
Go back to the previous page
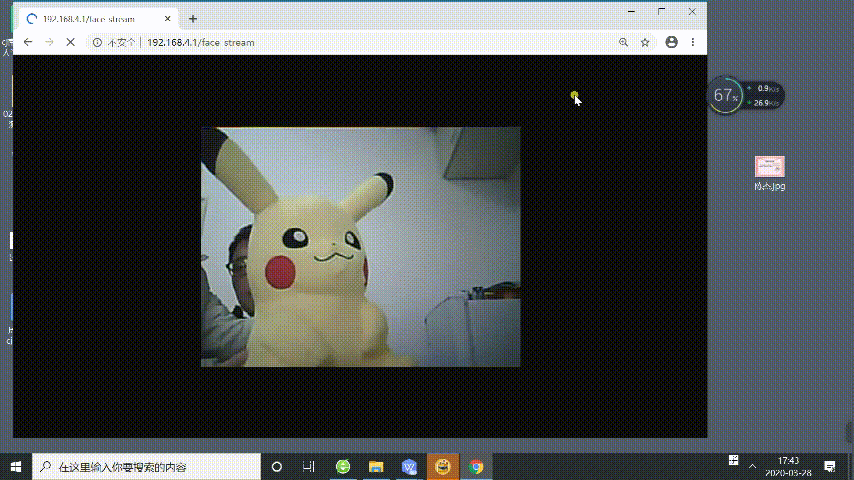(28, 42)
